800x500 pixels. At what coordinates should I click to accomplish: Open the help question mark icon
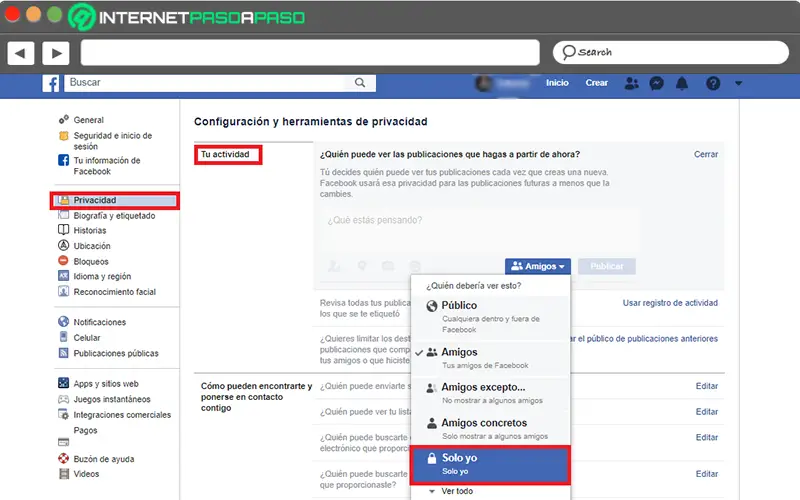713,83
